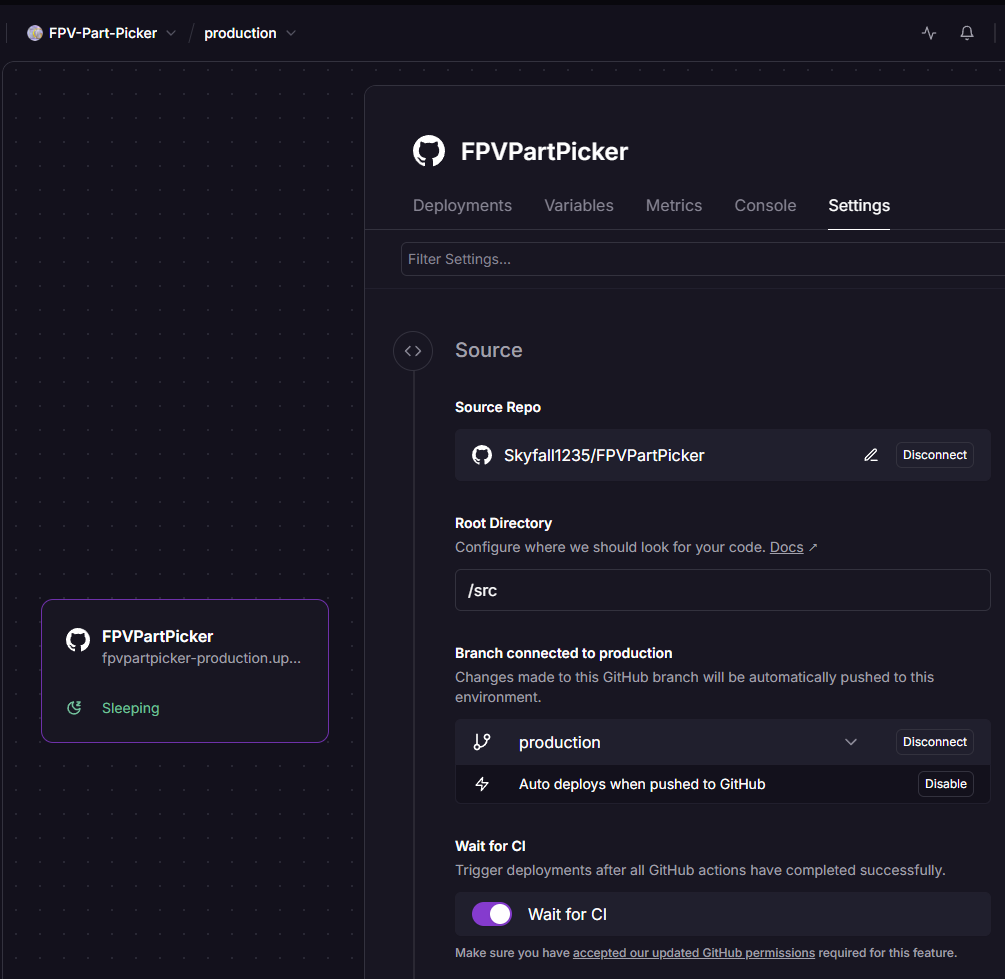The height and width of the screenshot is (979, 1005).
Task: Click the lightning bolt auto deploy icon
Action: click(482, 784)
